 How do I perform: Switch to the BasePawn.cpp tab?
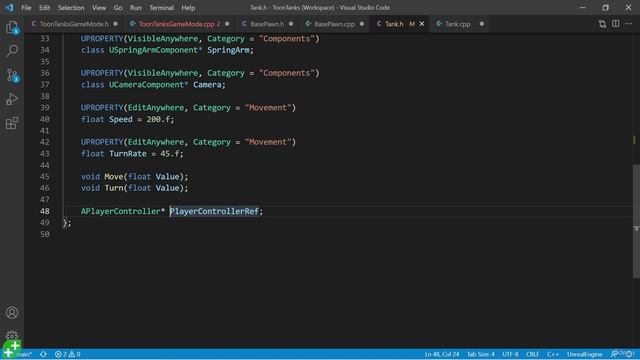[x=334, y=24]
